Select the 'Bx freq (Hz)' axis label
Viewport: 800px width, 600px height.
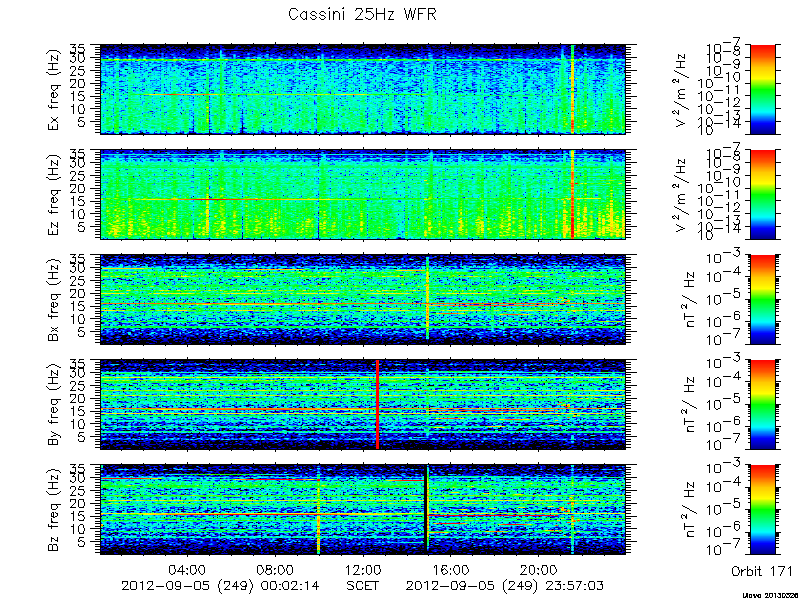[x=54, y=299]
